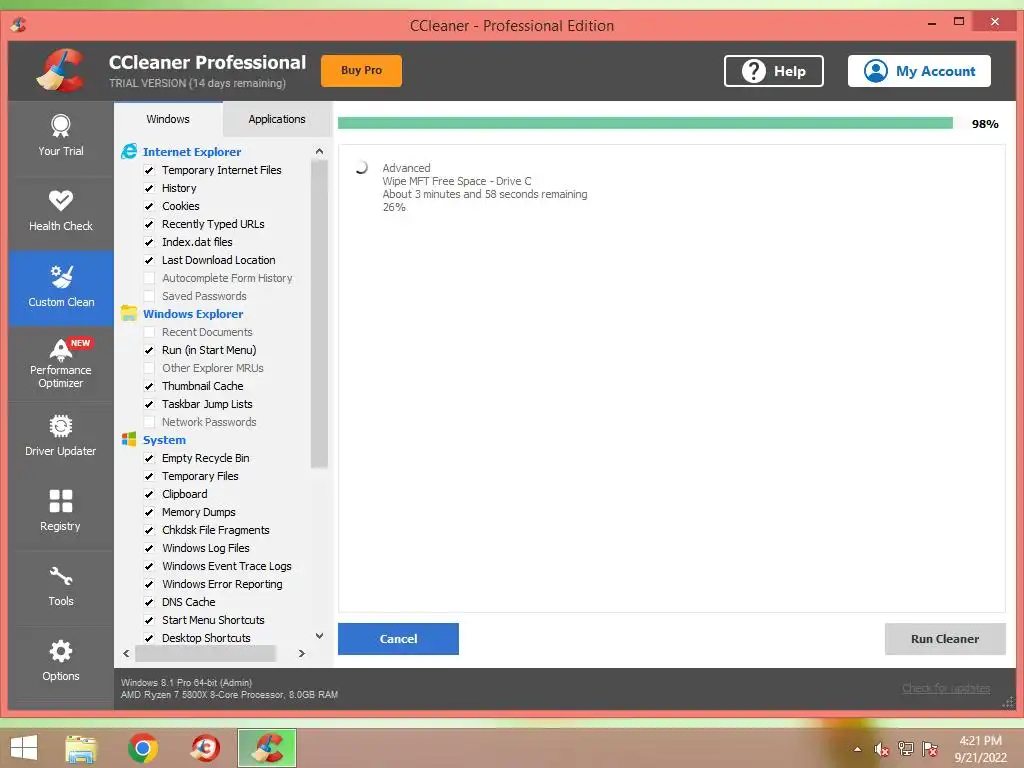Select the System category heading
This screenshot has width=1024, height=768.
pos(165,440)
